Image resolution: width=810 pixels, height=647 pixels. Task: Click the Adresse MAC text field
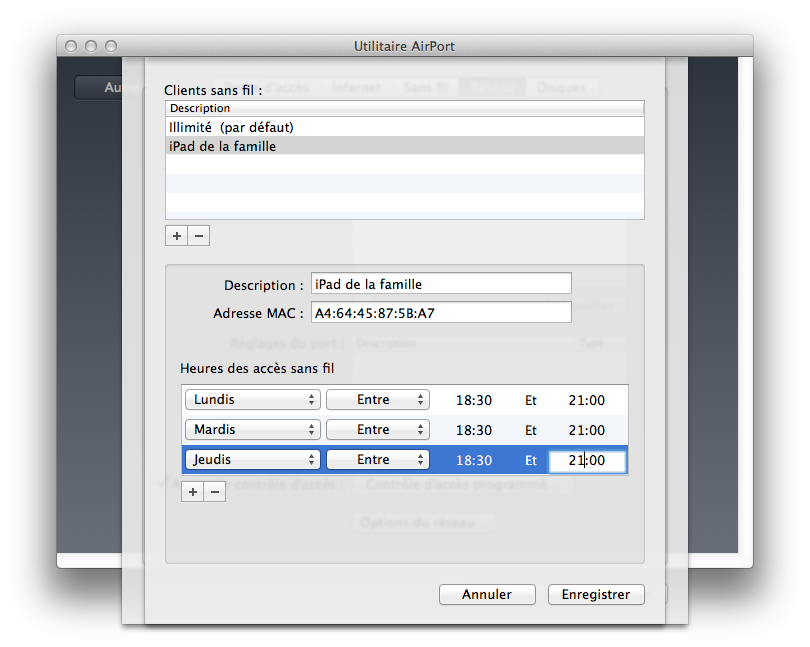441,313
